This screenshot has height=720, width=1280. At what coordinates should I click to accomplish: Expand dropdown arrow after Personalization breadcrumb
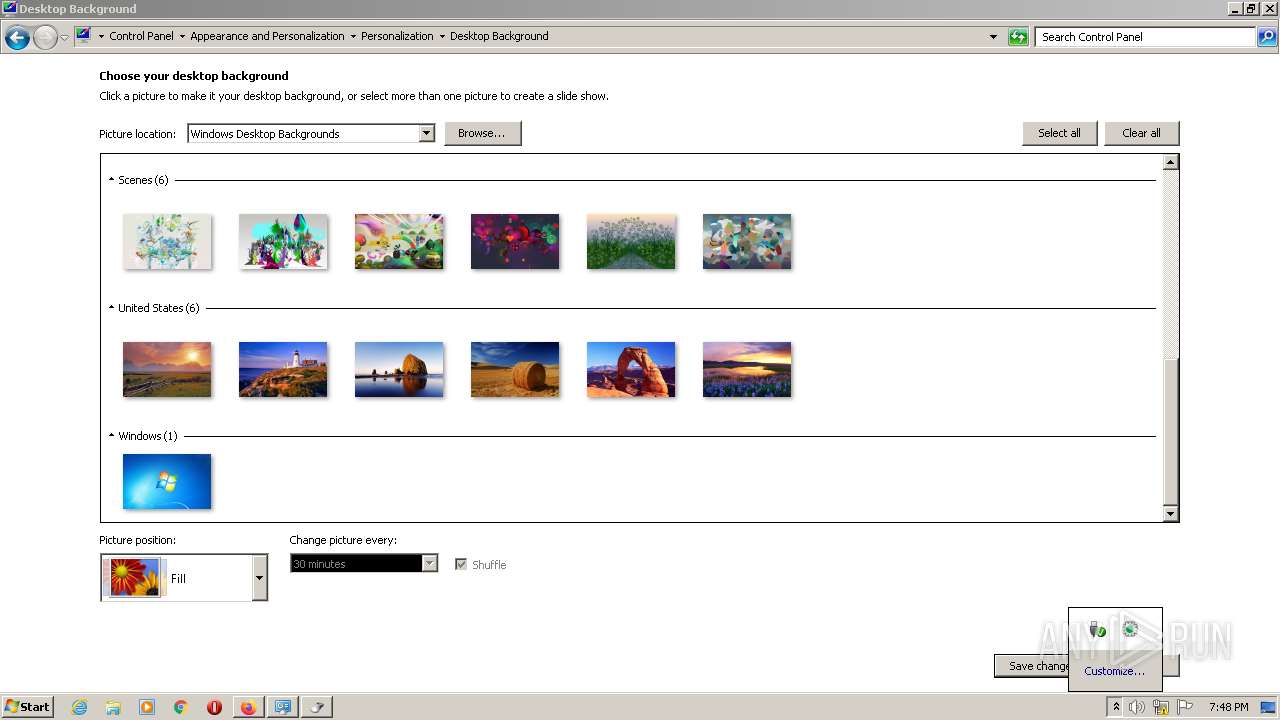point(442,36)
